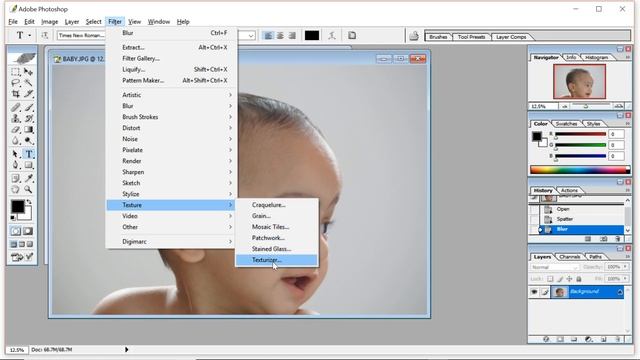Expand the Distort filter submenu
640x360 pixels.
point(171,128)
